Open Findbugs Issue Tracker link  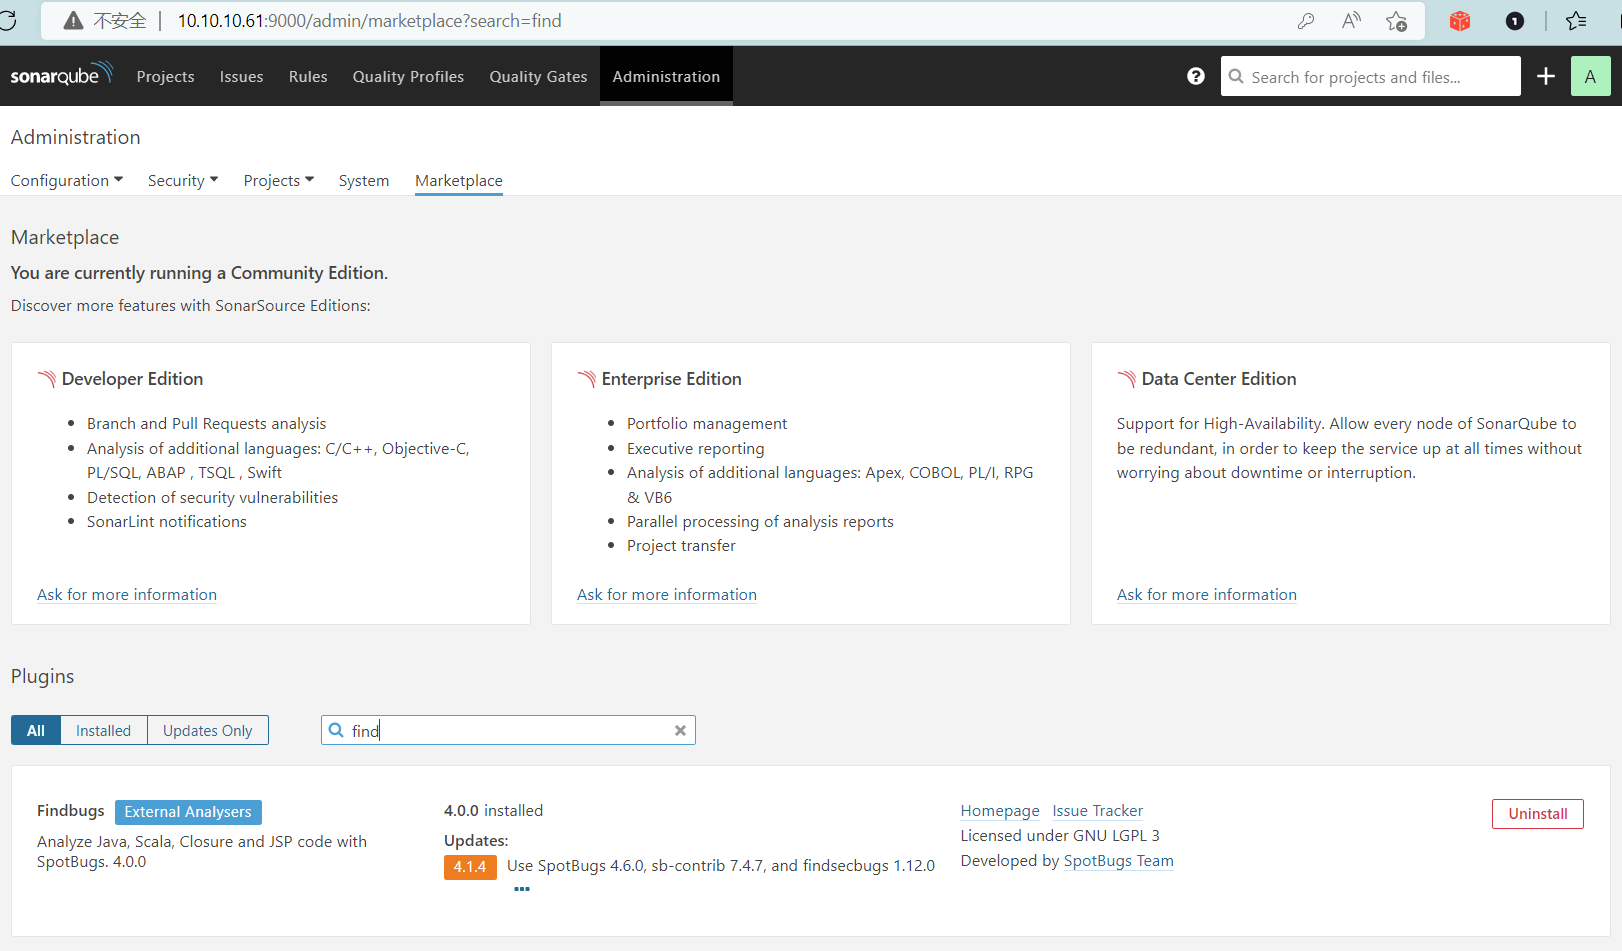[x=1097, y=811]
